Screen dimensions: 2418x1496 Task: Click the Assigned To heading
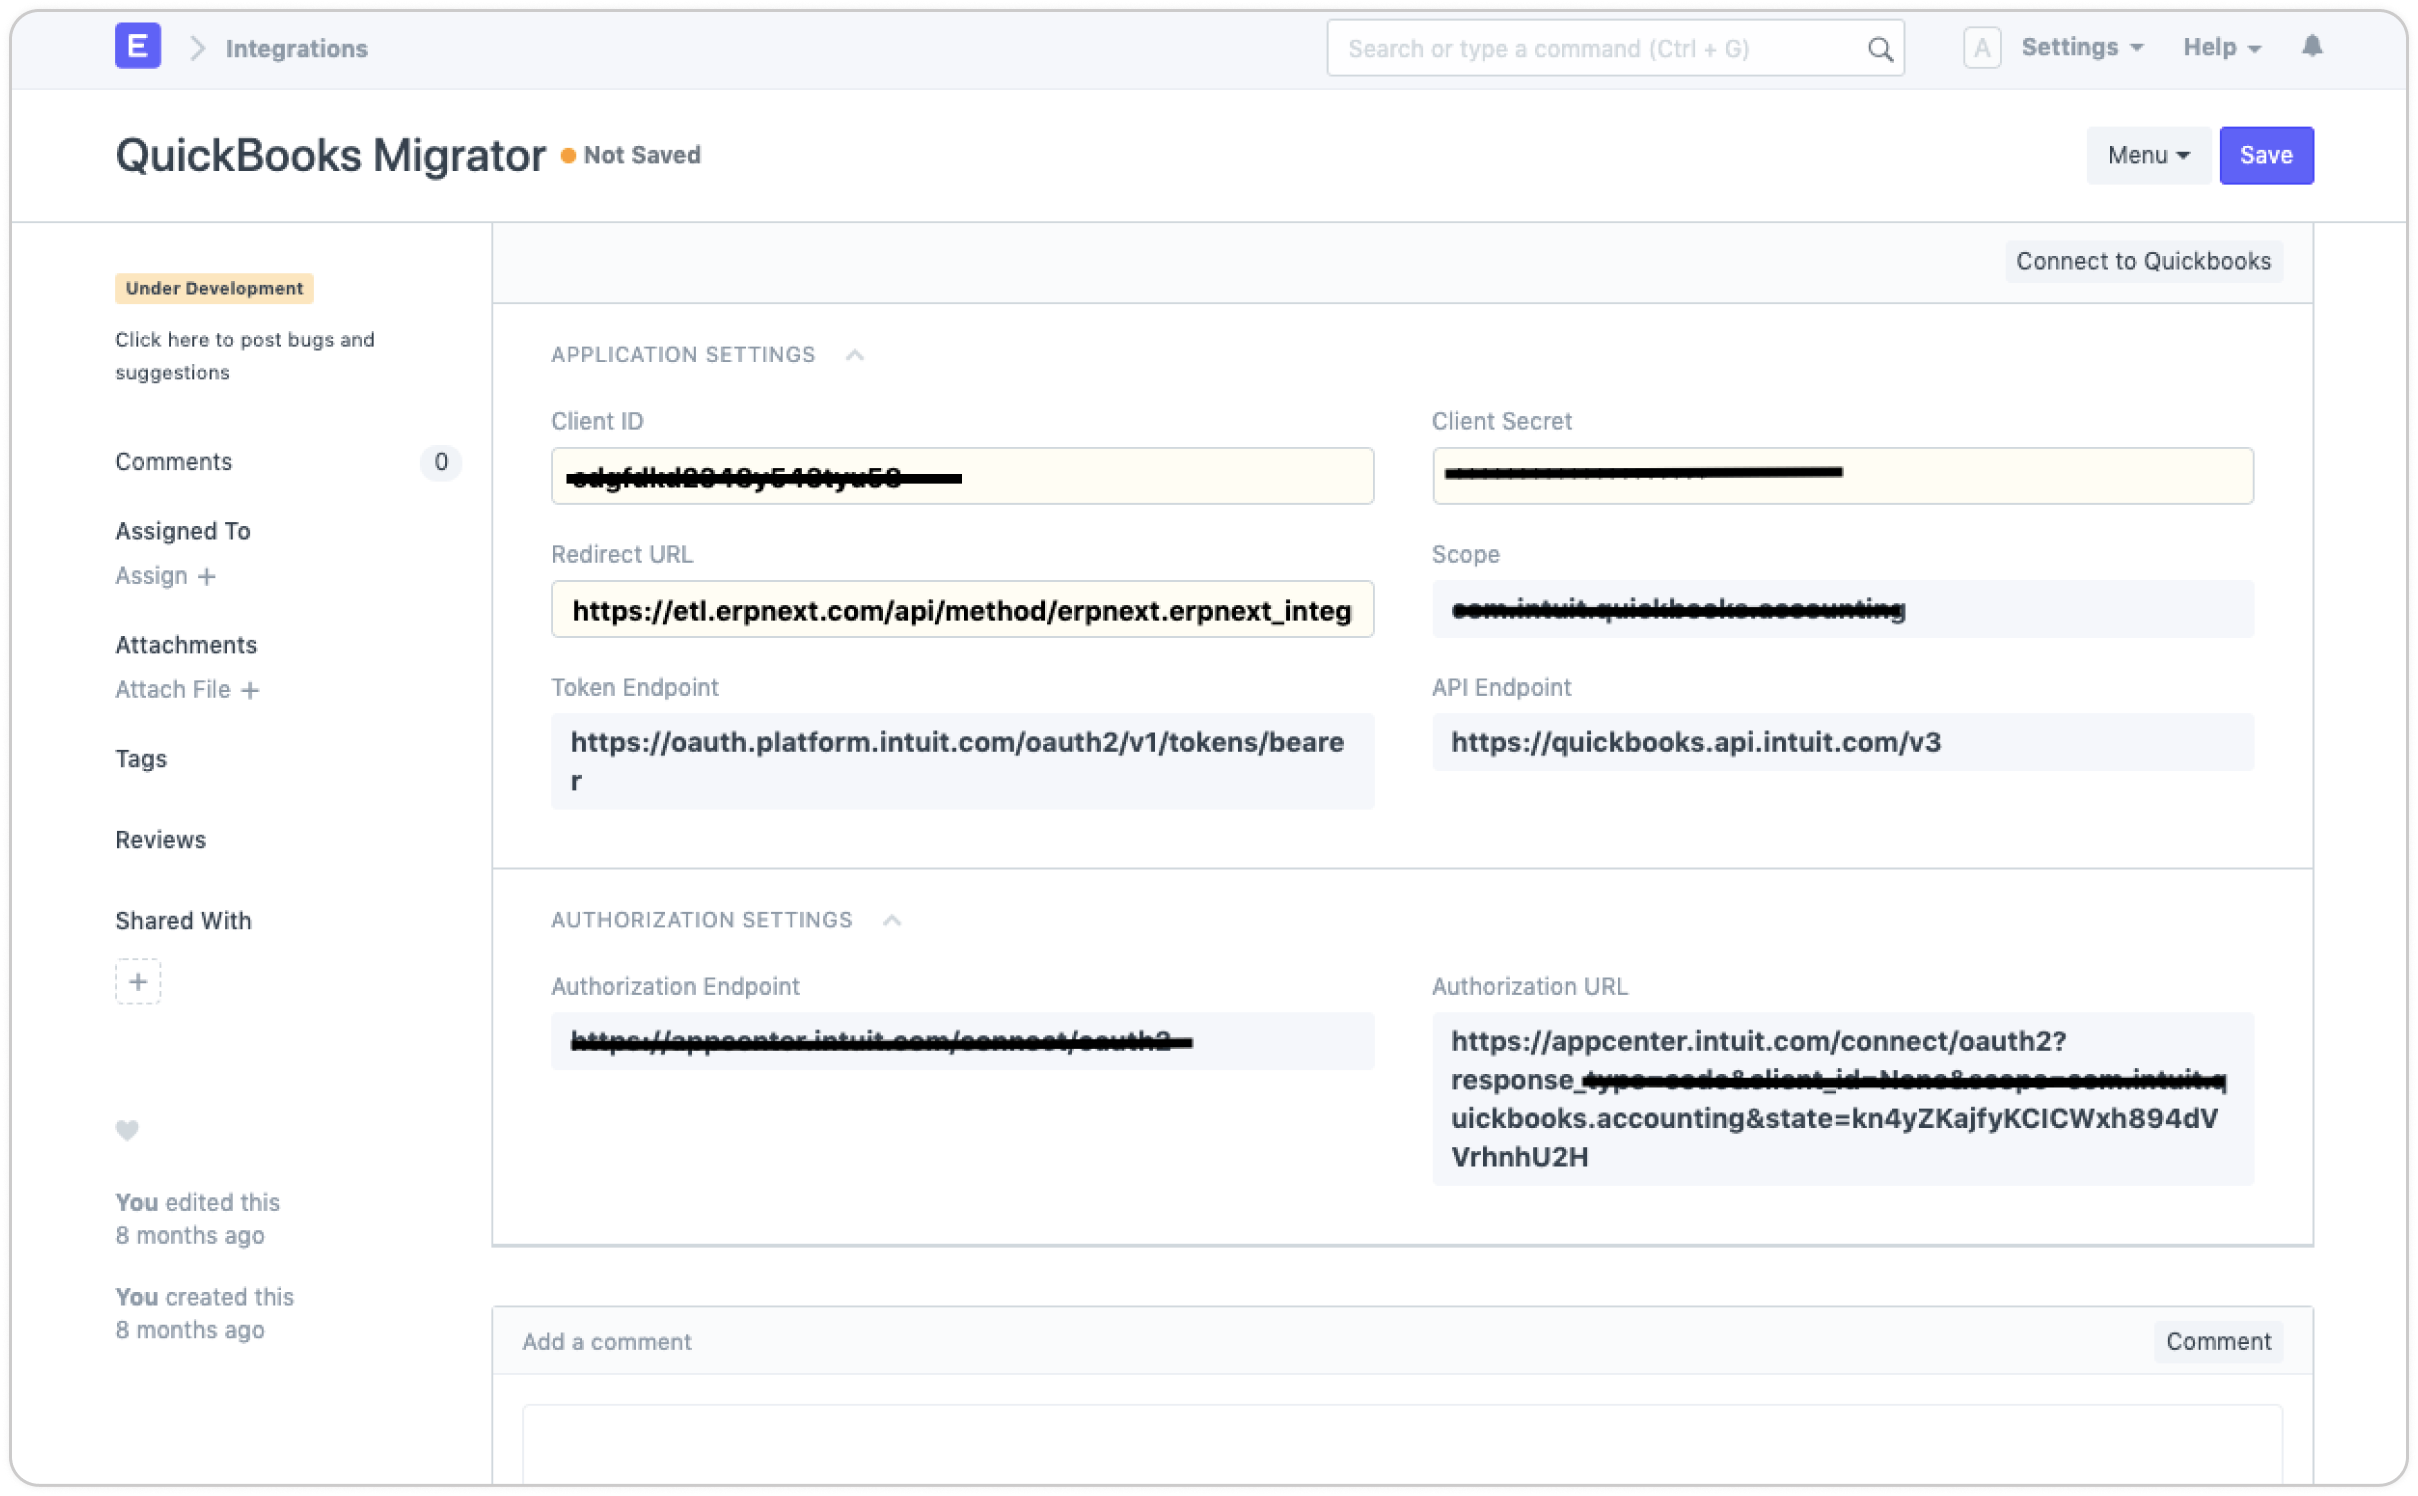182,531
